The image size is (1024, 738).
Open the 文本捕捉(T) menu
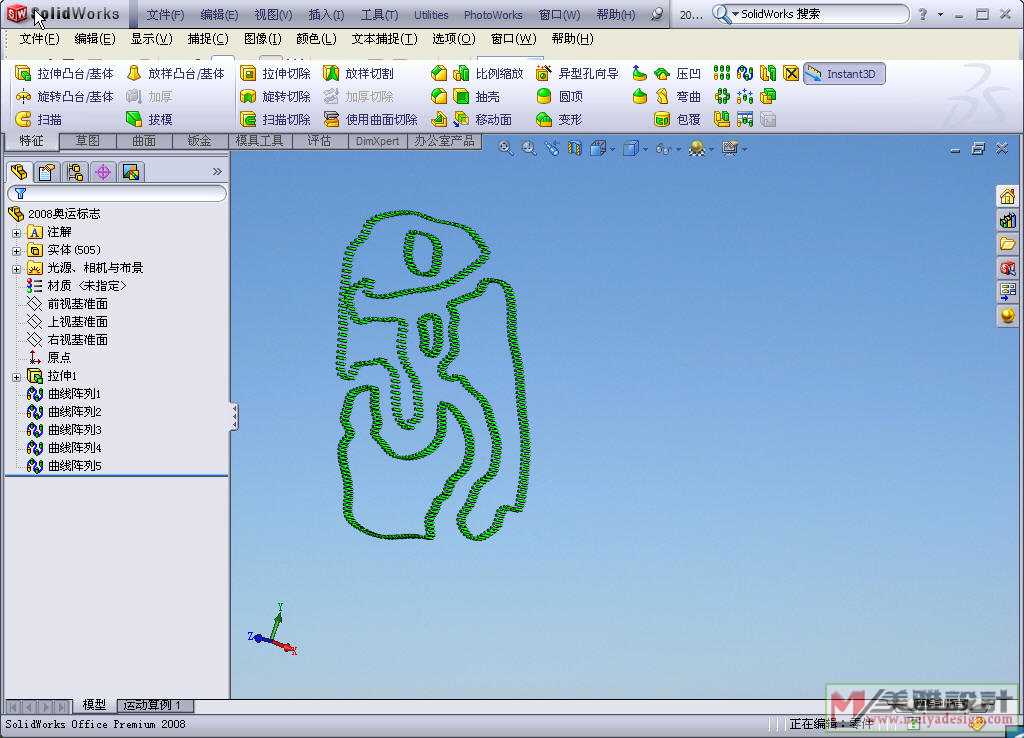pyautogui.click(x=384, y=39)
